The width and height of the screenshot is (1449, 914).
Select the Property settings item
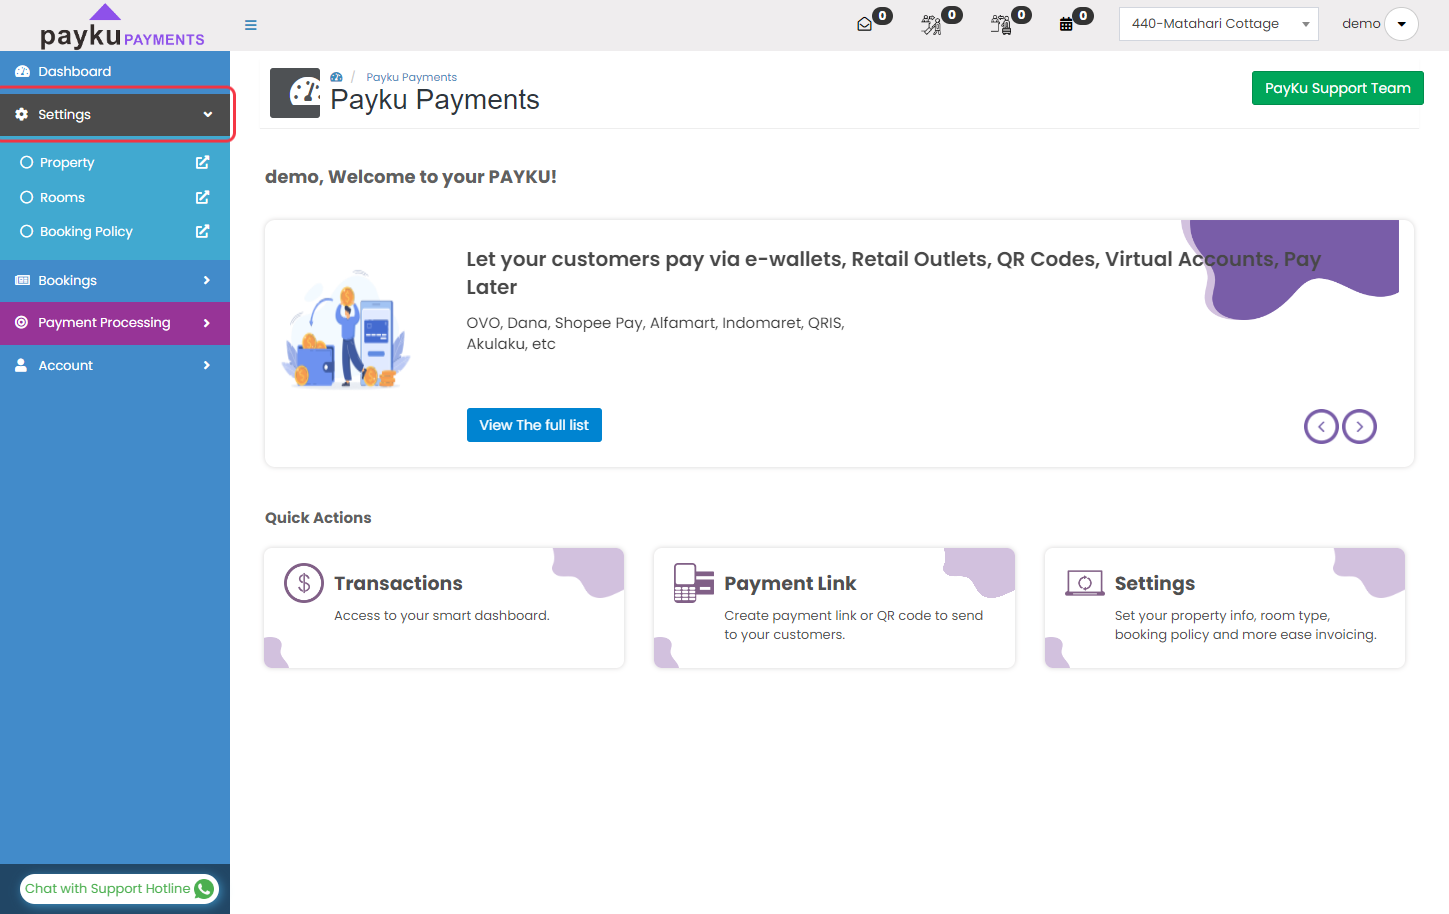115,162
